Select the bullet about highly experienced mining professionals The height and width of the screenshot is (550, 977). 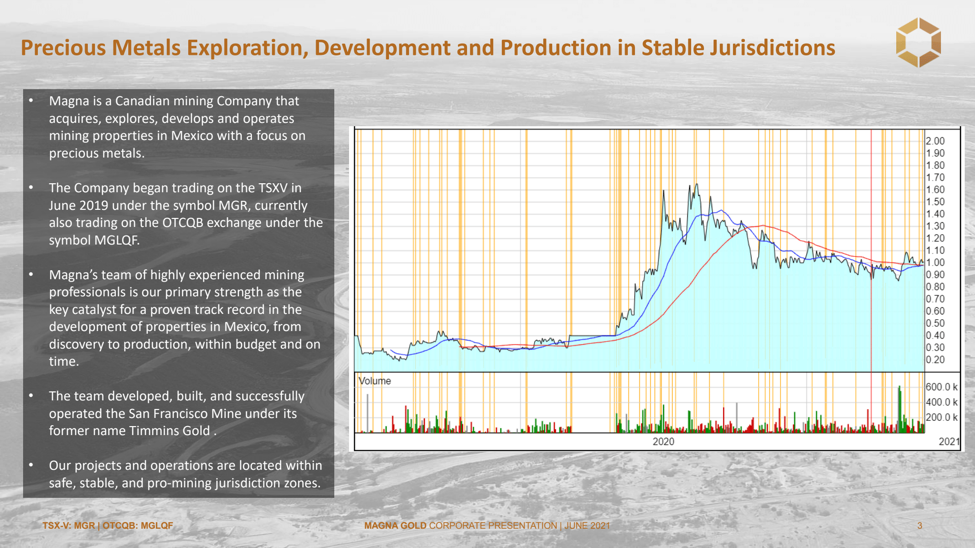point(184,318)
